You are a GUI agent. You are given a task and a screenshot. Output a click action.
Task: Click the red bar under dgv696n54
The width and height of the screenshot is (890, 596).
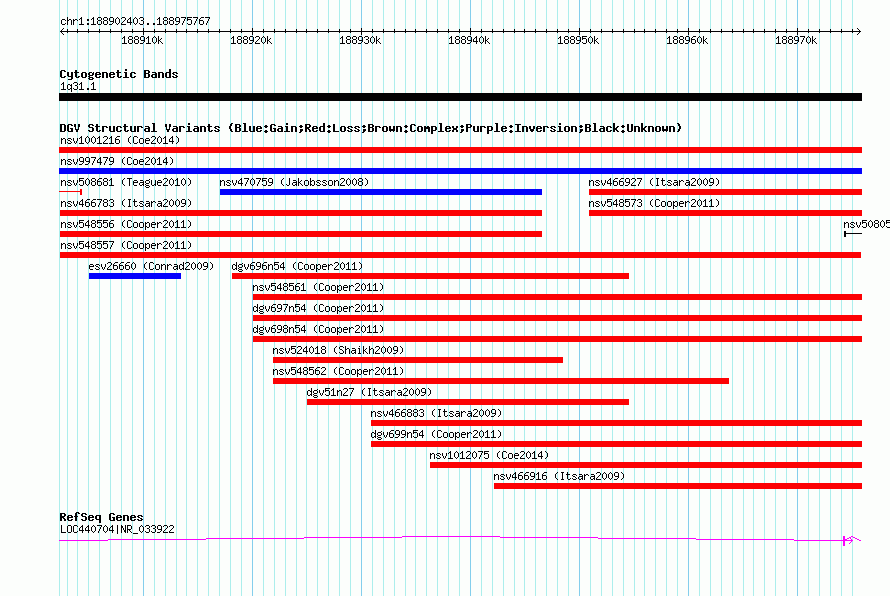click(x=430, y=276)
